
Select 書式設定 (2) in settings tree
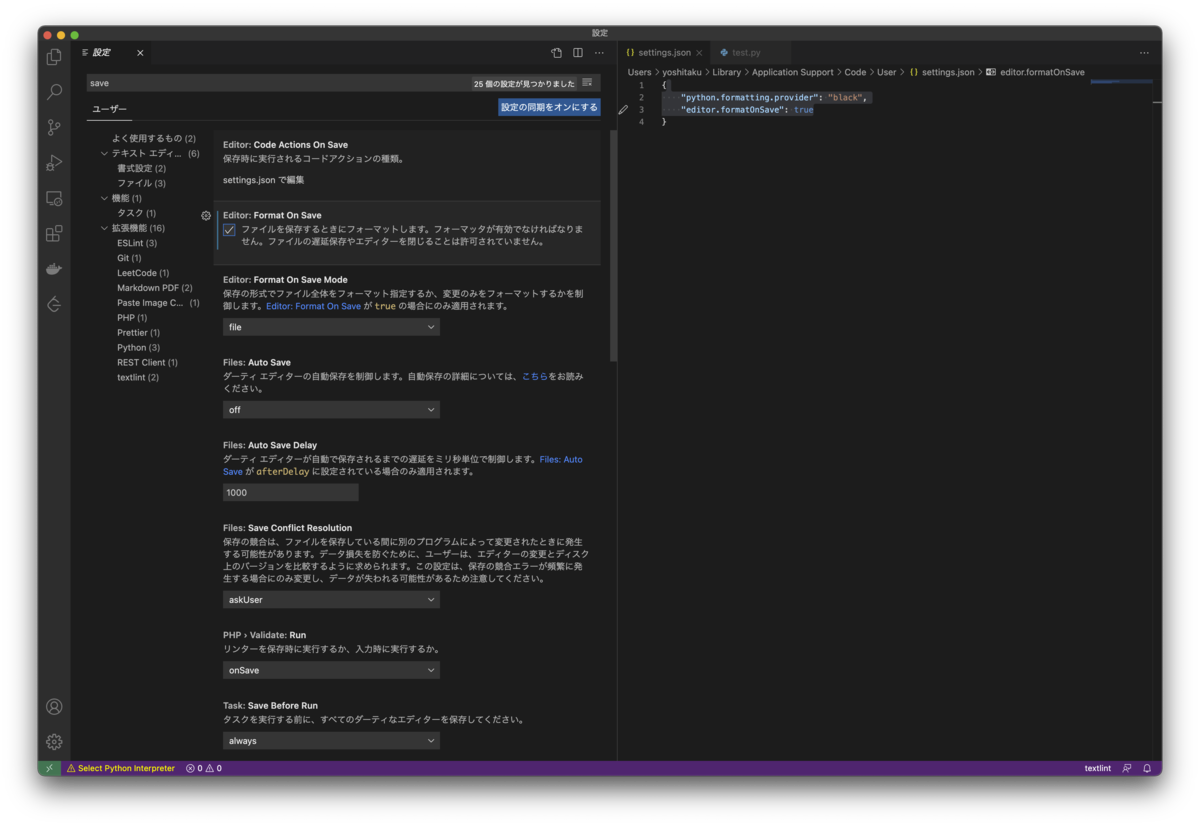[141, 168]
